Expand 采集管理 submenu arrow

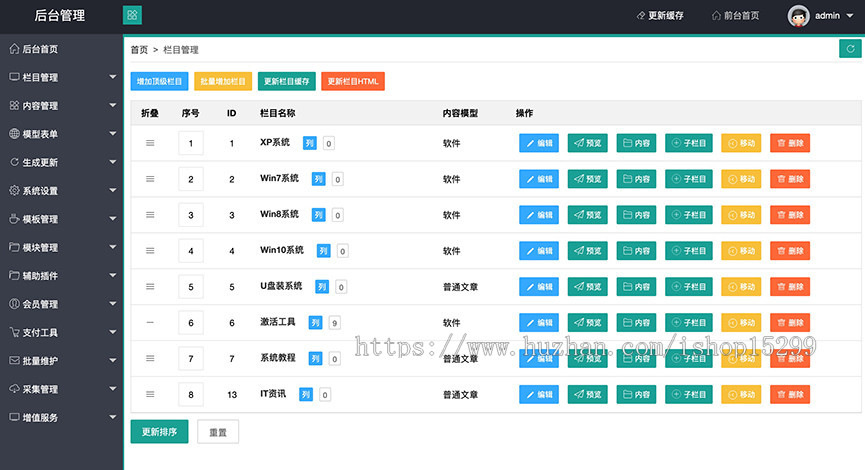click(x=113, y=389)
